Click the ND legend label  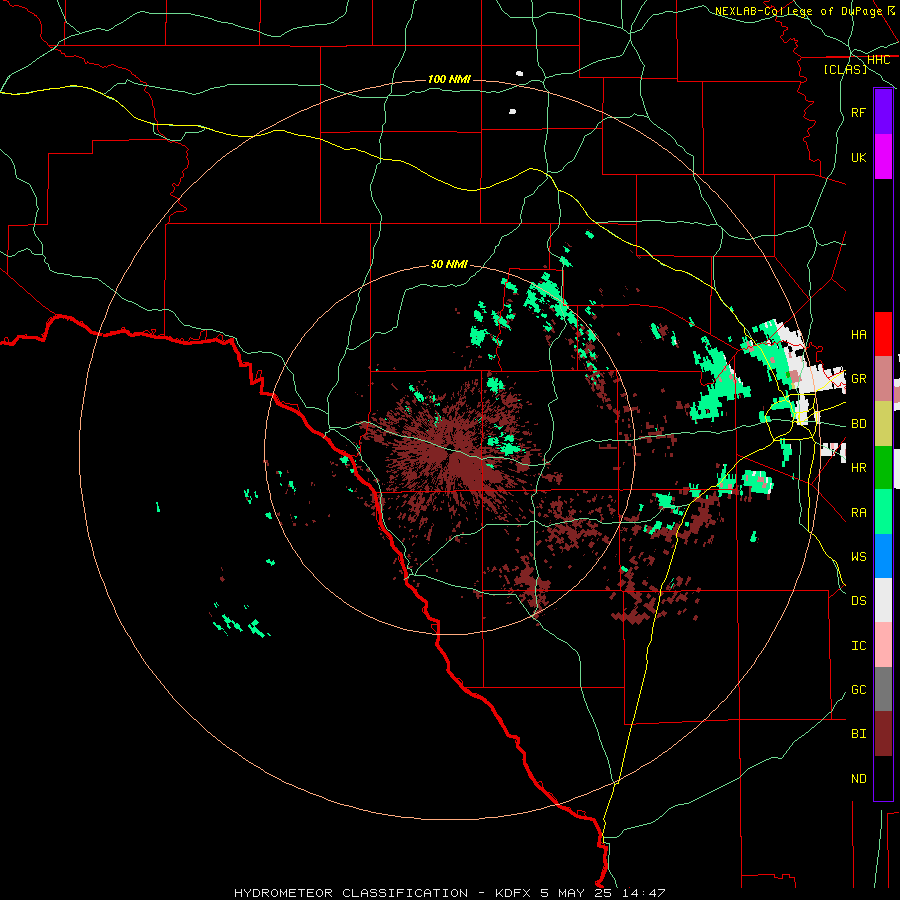[x=858, y=778]
